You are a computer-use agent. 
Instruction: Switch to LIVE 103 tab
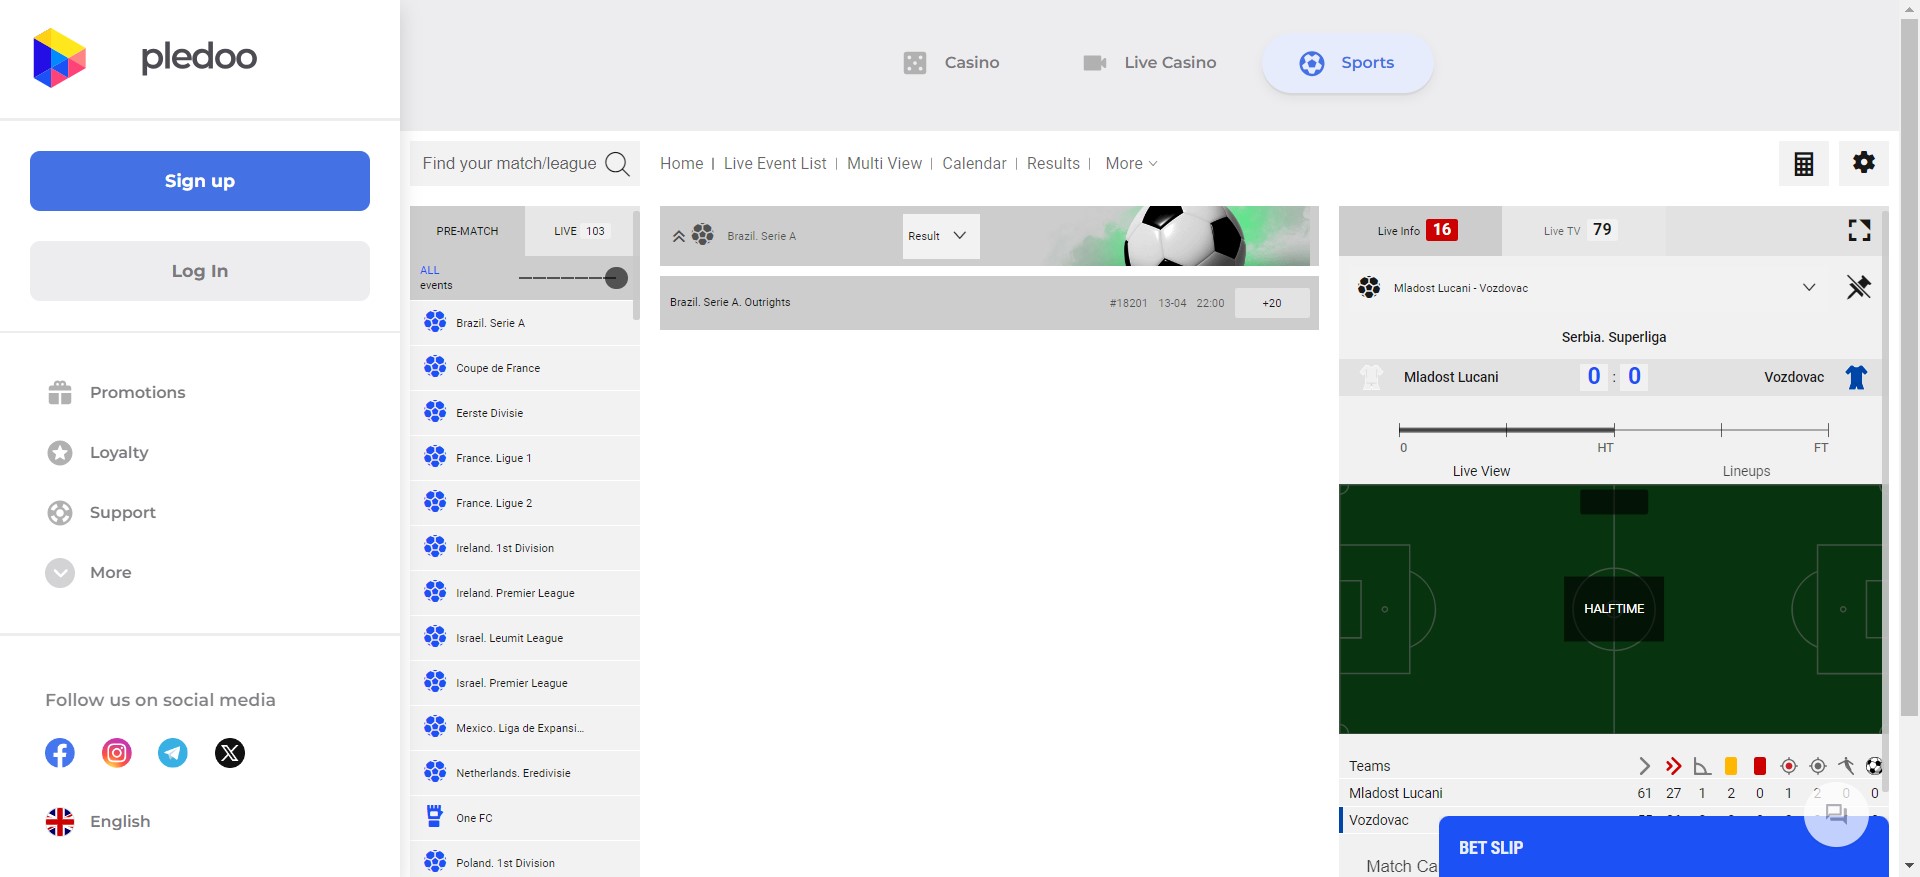580,231
